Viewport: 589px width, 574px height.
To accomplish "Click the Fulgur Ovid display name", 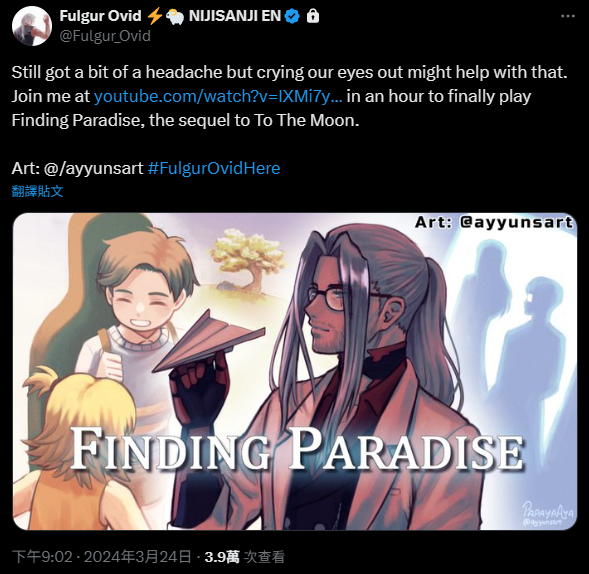I will click(100, 16).
